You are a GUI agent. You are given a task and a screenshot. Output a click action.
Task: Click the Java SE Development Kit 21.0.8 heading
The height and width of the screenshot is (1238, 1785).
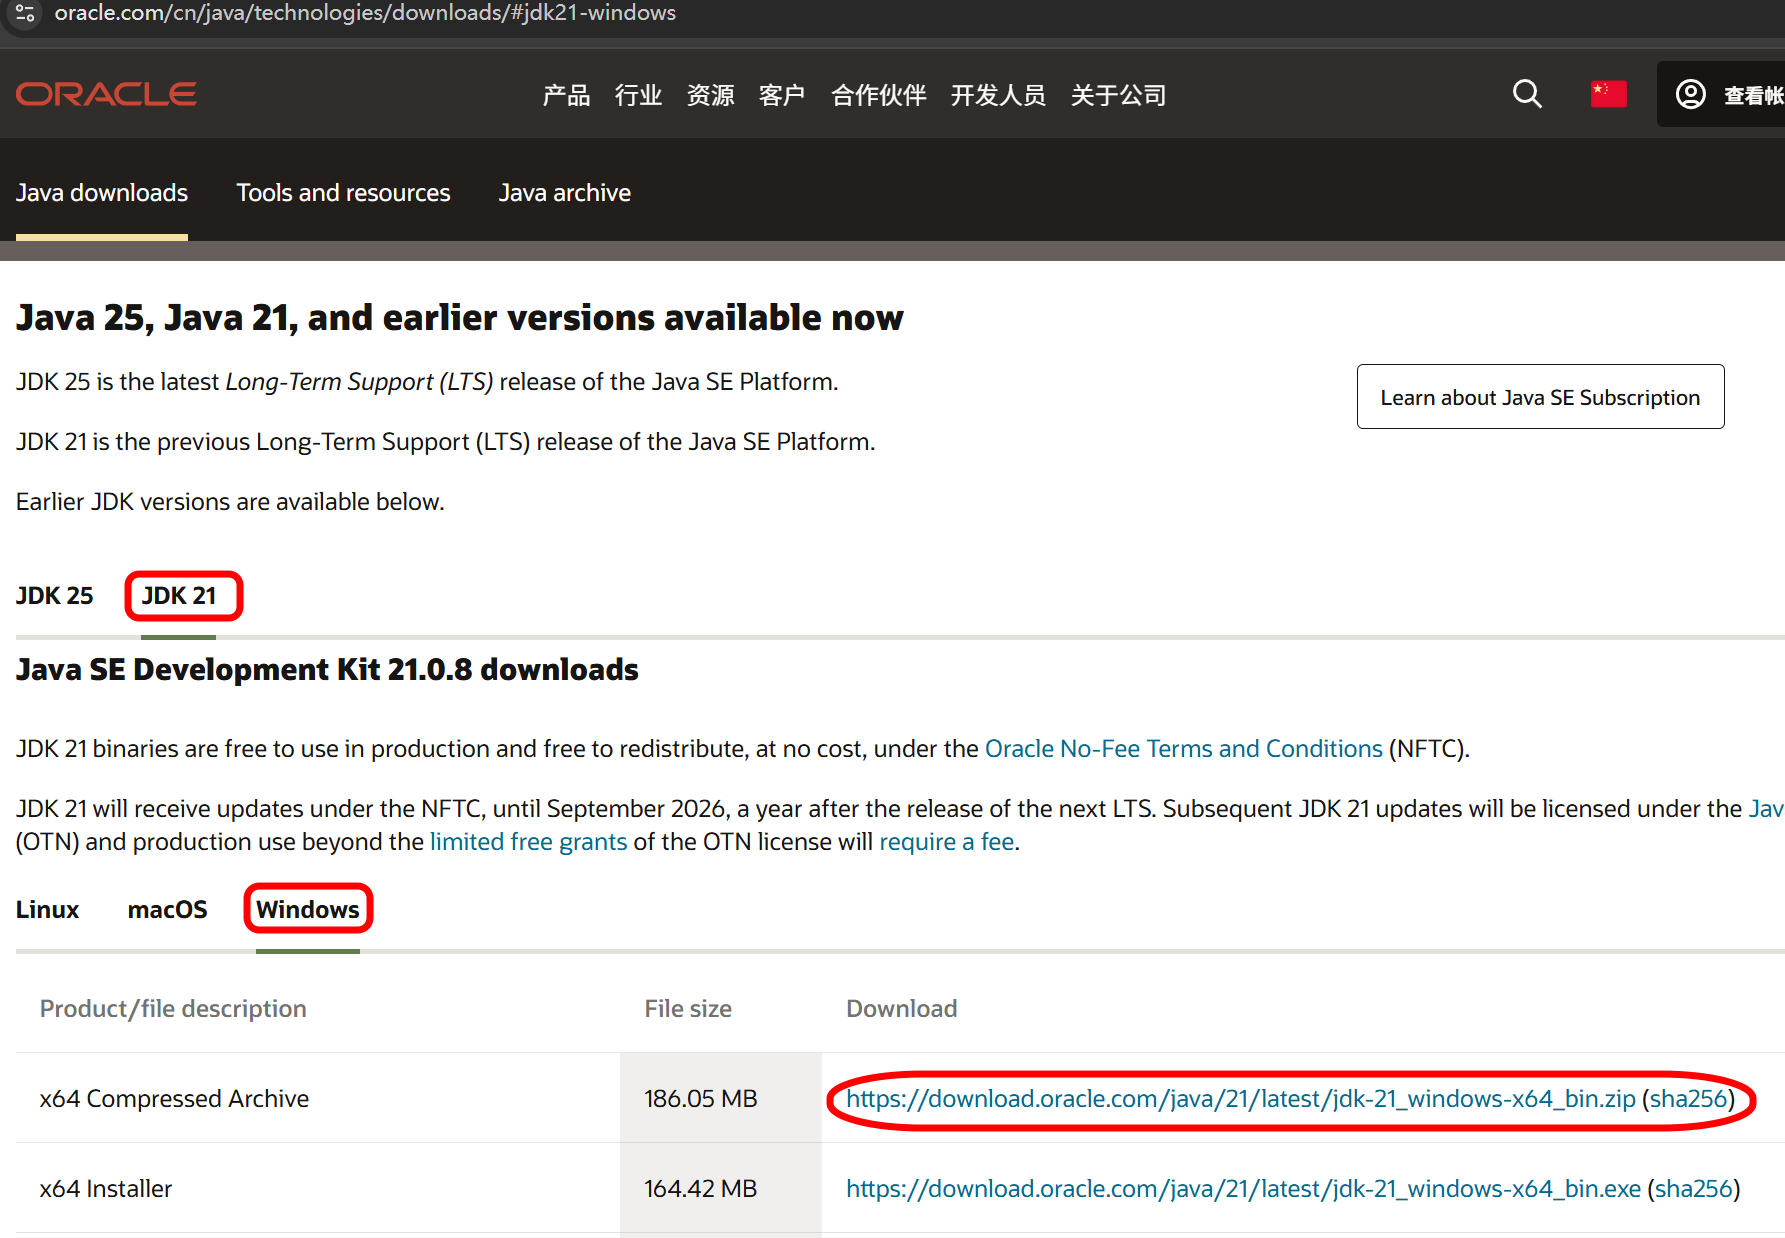(327, 670)
